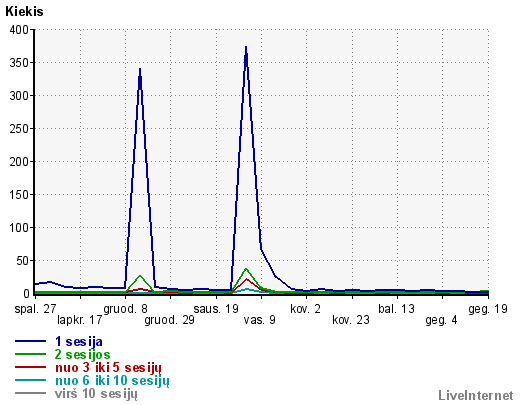Viewport: 520px width, 405px height.
Task: Click the 'geg. 19' date label
Action: 488,309
